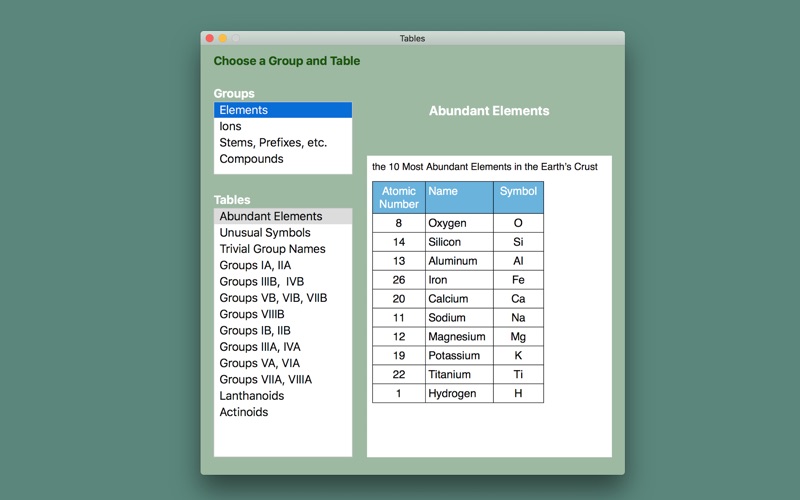800x500 pixels.
Task: Click the Iron name cell
Action: 459,280
